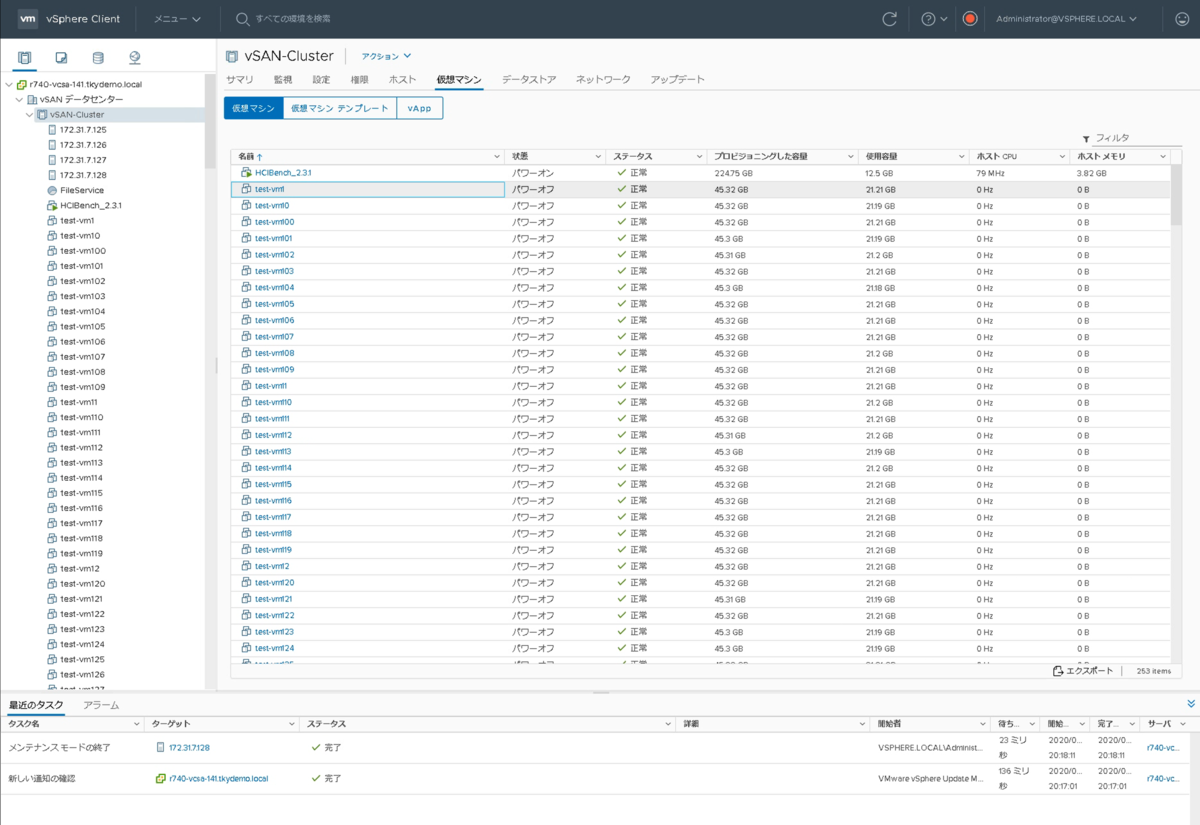Select test-vm105 in inventory tree

(82, 327)
